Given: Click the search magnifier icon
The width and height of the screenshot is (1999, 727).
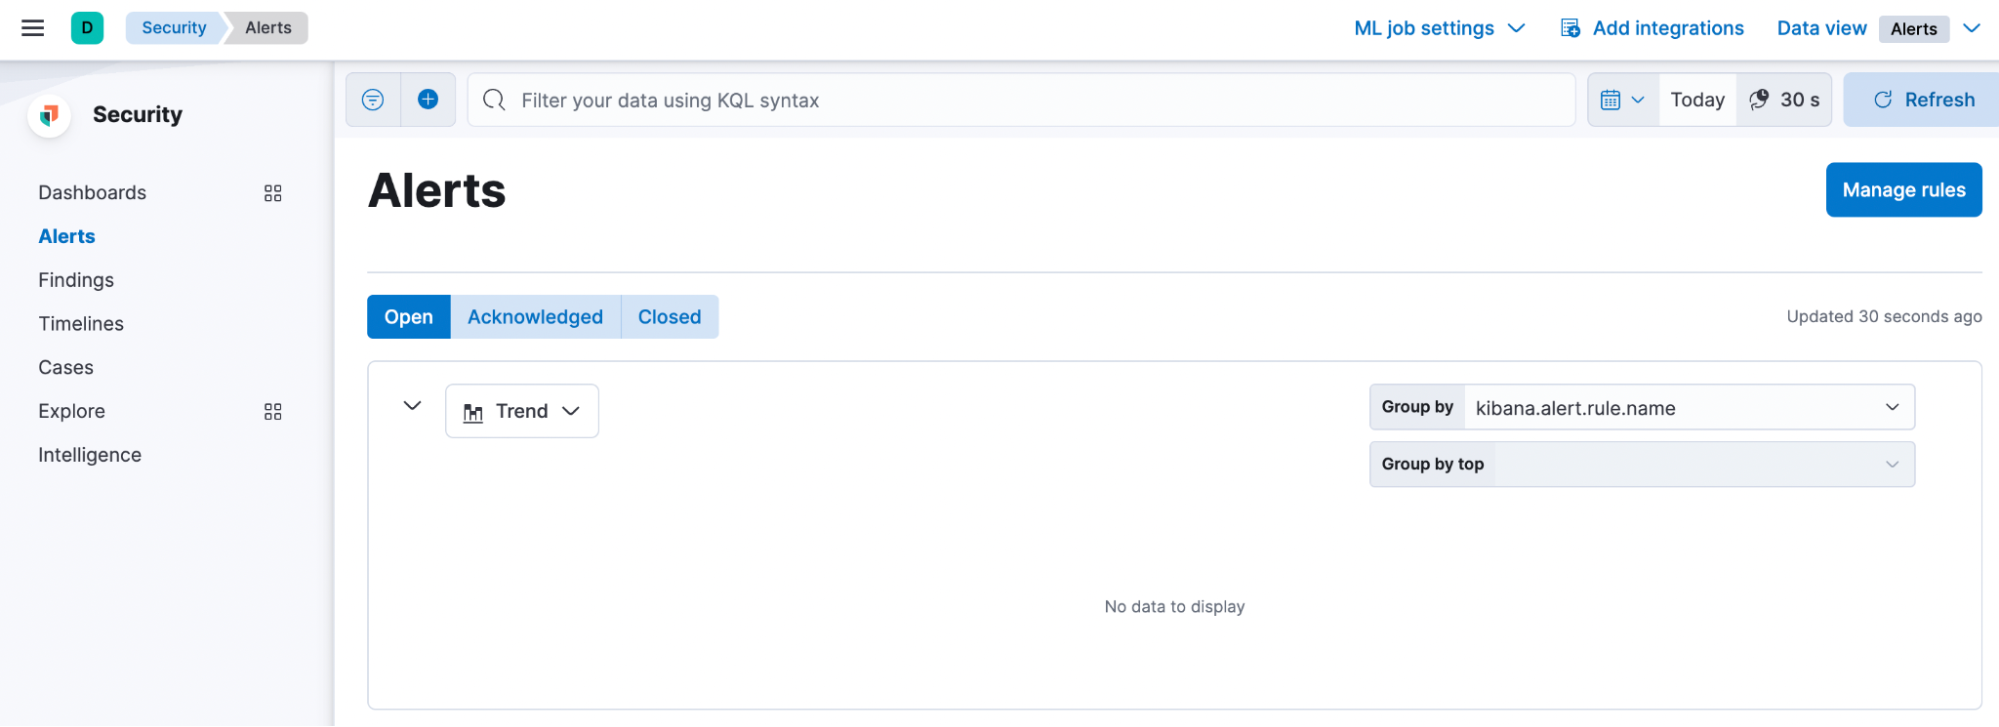Looking at the screenshot, I should [494, 100].
